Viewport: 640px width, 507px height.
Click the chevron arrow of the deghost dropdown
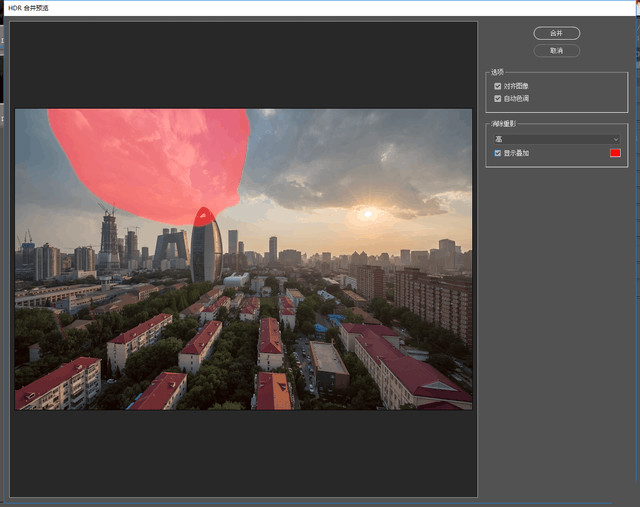point(615,139)
